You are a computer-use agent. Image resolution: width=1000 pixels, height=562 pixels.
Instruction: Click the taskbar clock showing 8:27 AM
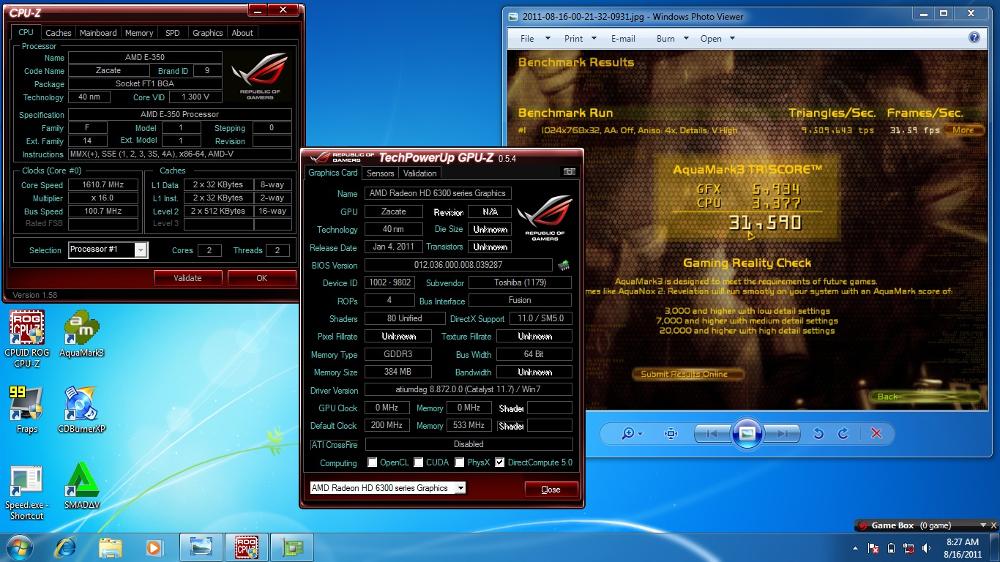(962, 548)
